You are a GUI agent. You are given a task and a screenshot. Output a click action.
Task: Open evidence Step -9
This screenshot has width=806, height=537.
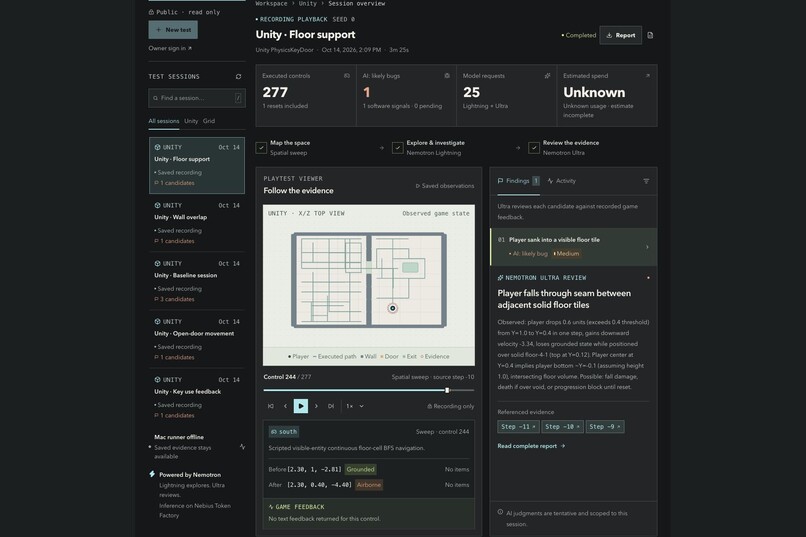point(605,427)
